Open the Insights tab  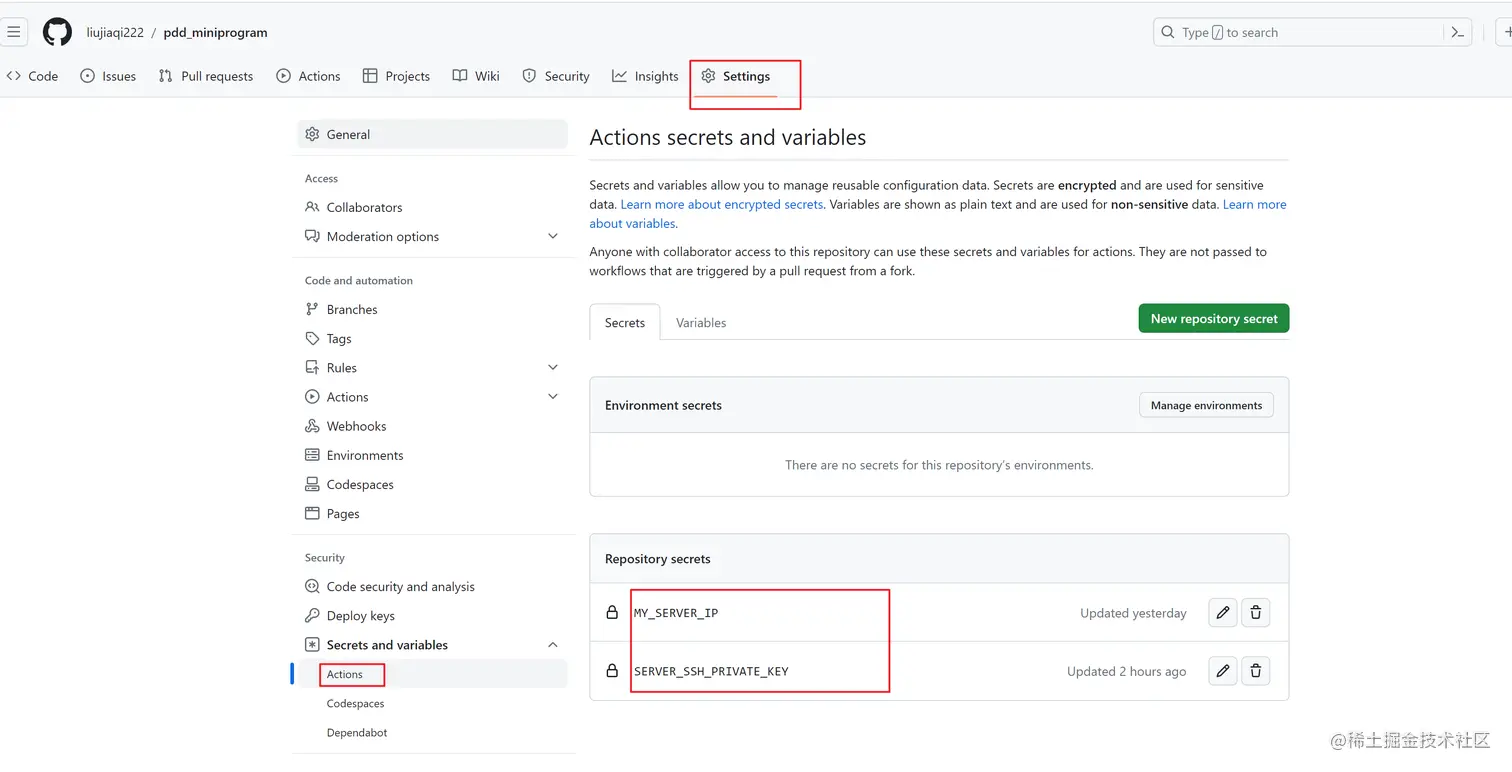[645, 76]
